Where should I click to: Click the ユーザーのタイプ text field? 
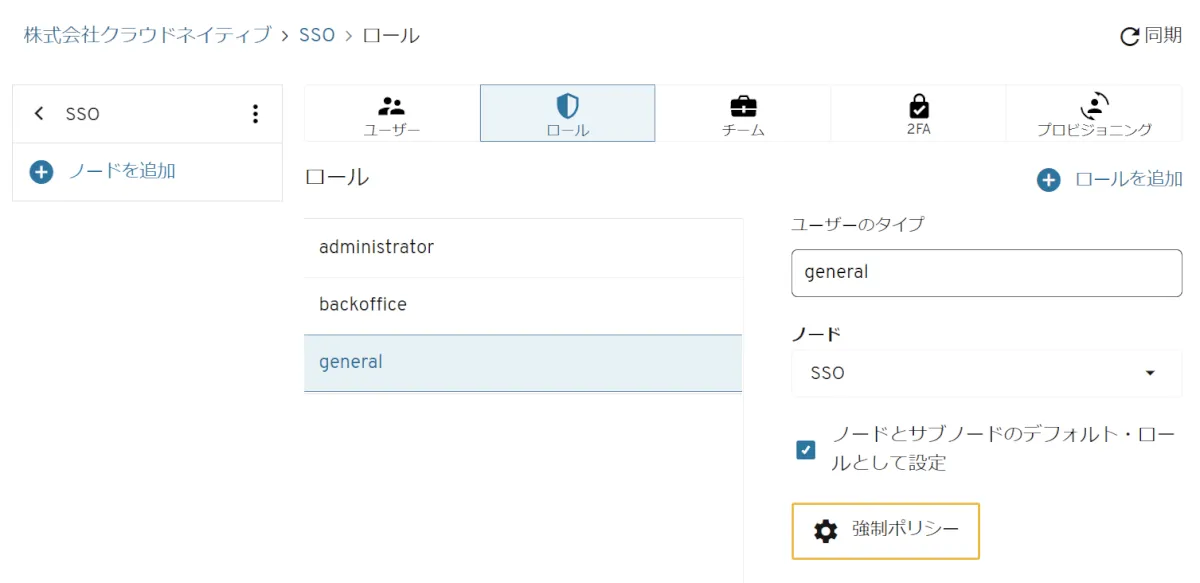click(x=986, y=272)
